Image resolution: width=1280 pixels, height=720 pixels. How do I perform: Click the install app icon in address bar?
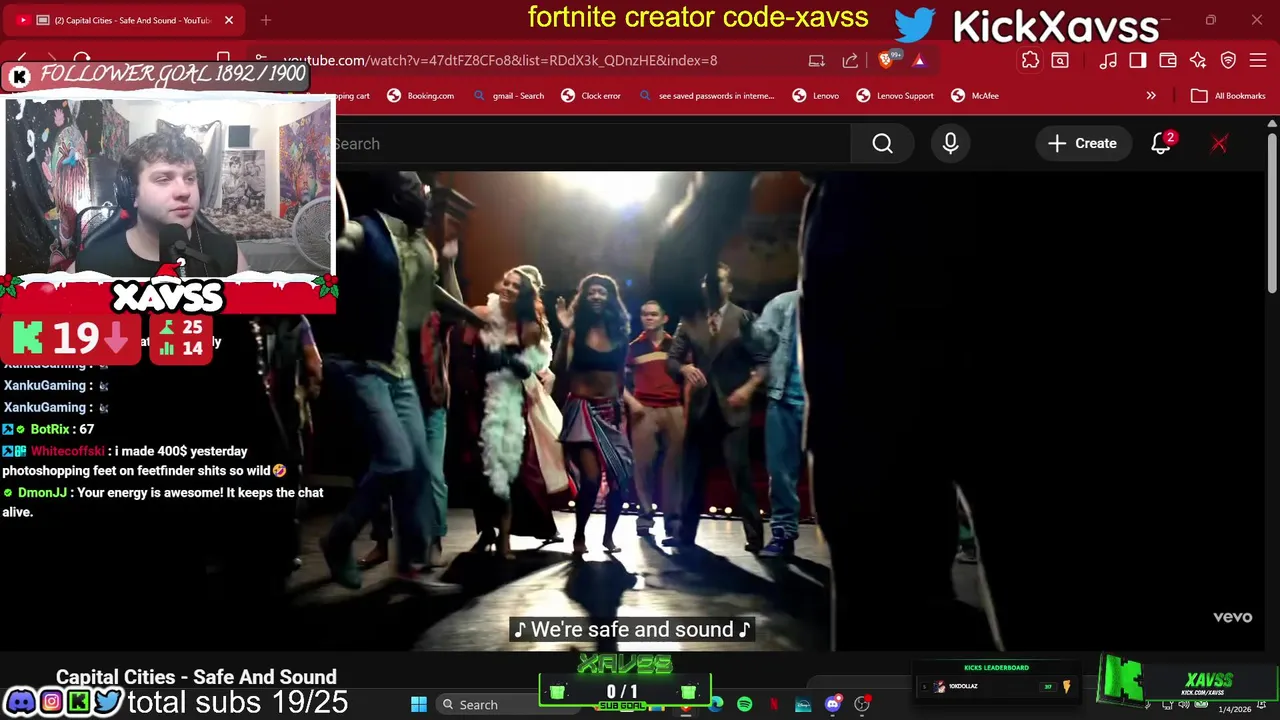pyautogui.click(x=817, y=60)
